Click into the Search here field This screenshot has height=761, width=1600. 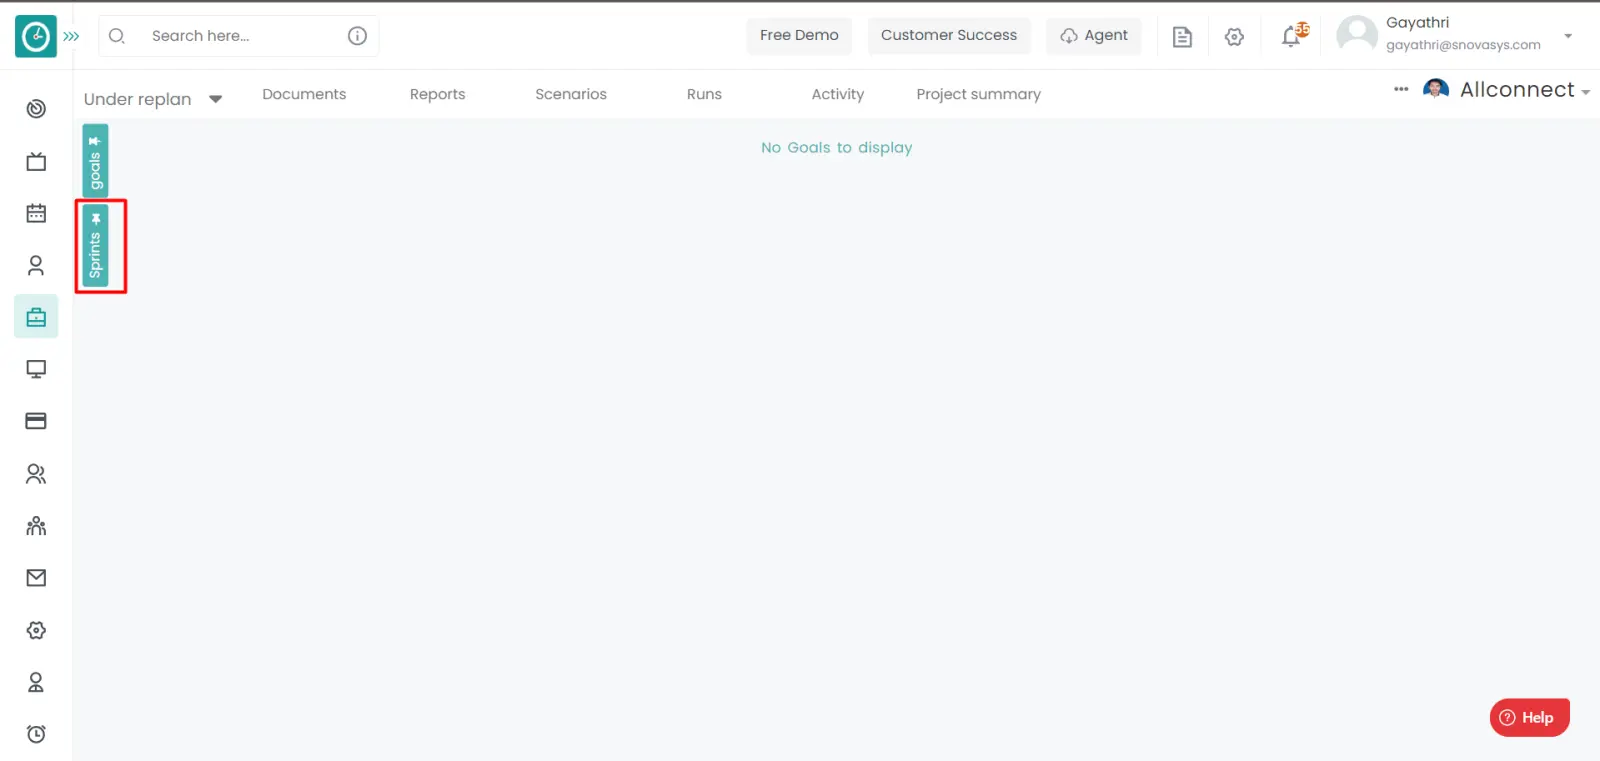tap(240, 36)
